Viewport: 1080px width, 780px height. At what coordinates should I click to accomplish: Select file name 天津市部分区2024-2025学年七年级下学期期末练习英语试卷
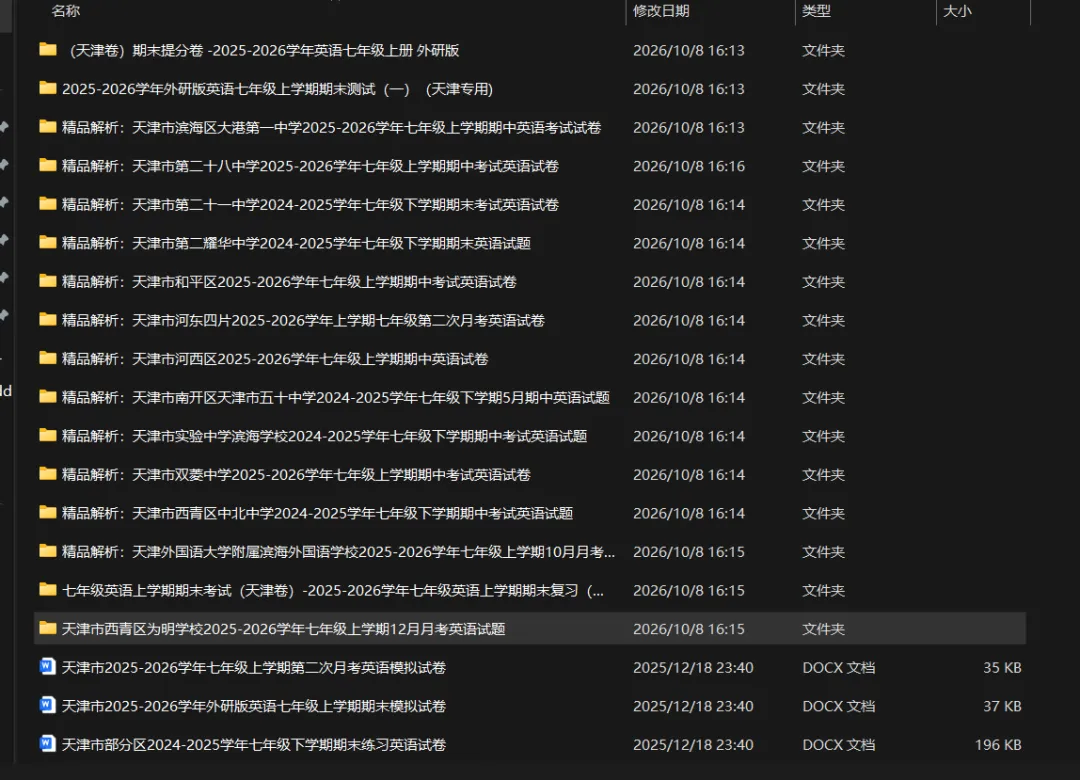254,745
